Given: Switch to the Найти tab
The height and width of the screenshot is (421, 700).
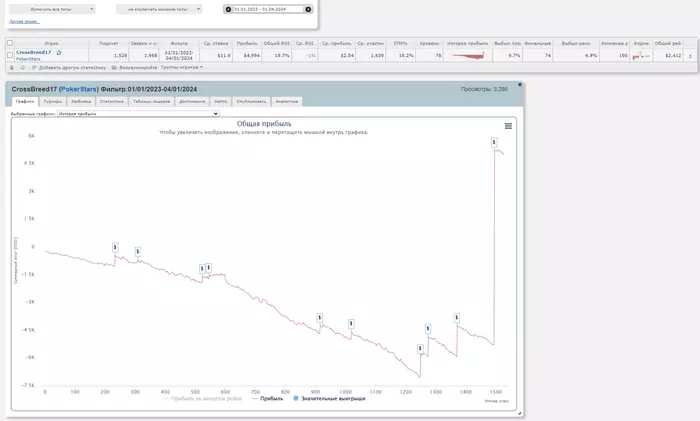Looking at the screenshot, I should 221,101.
